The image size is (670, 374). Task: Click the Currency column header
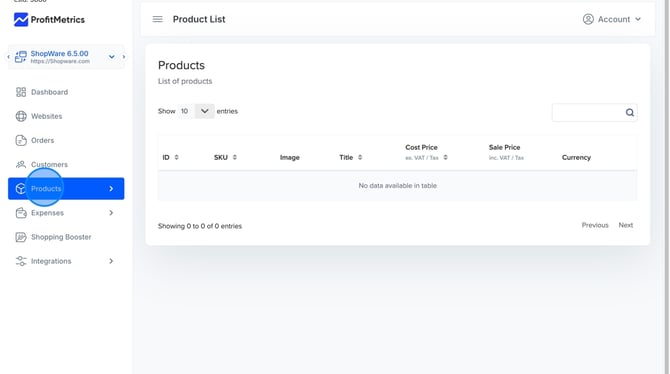[x=576, y=157]
